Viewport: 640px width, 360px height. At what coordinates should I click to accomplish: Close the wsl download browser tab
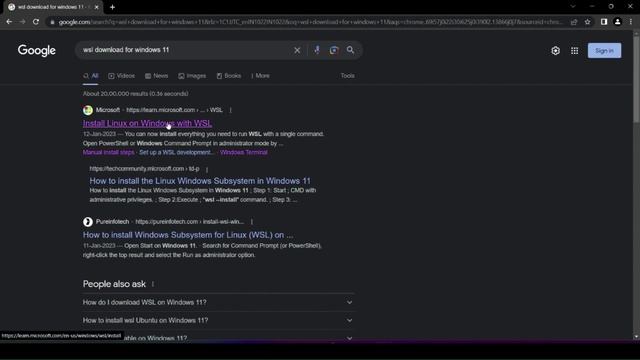(96, 7)
